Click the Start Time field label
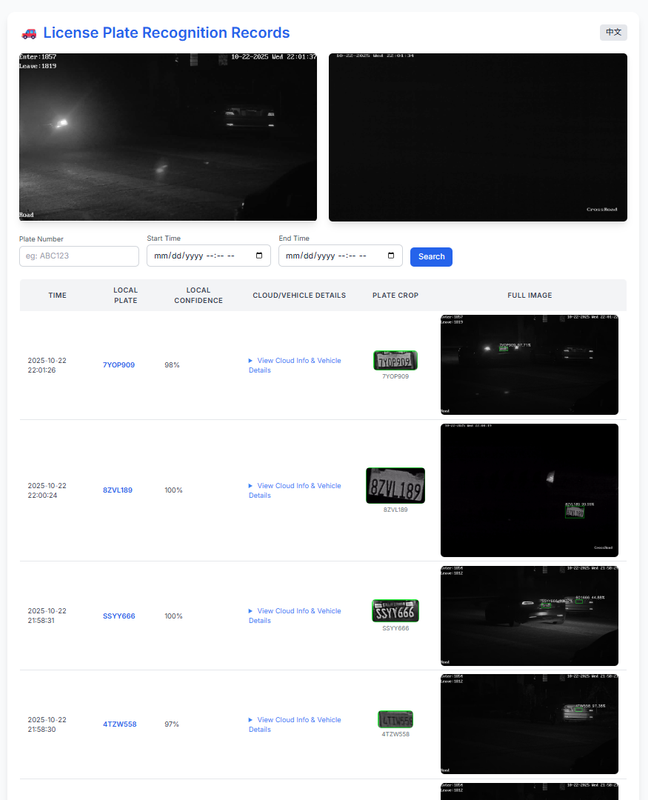This screenshot has height=800, width=648. click(164, 238)
